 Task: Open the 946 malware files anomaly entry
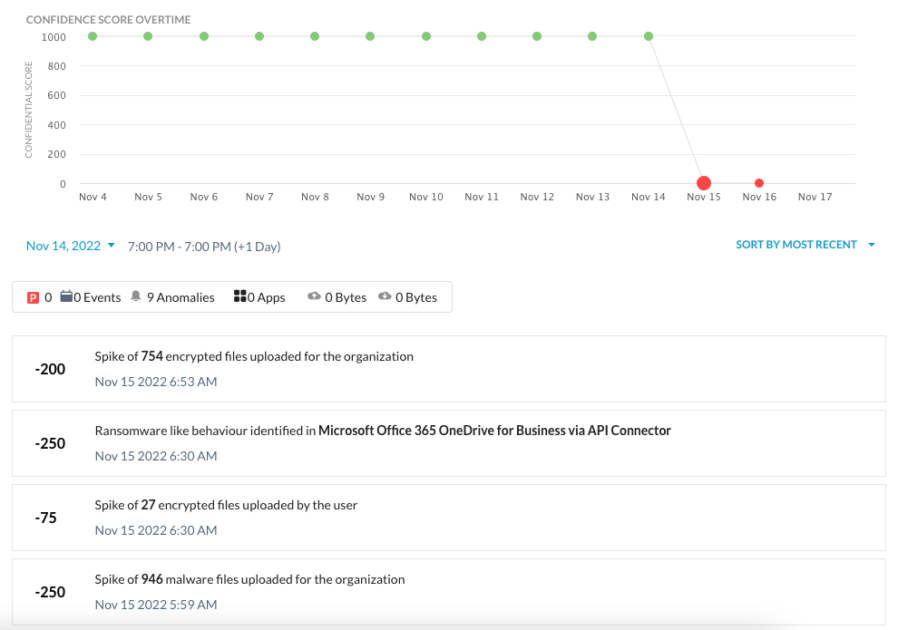pos(448,591)
